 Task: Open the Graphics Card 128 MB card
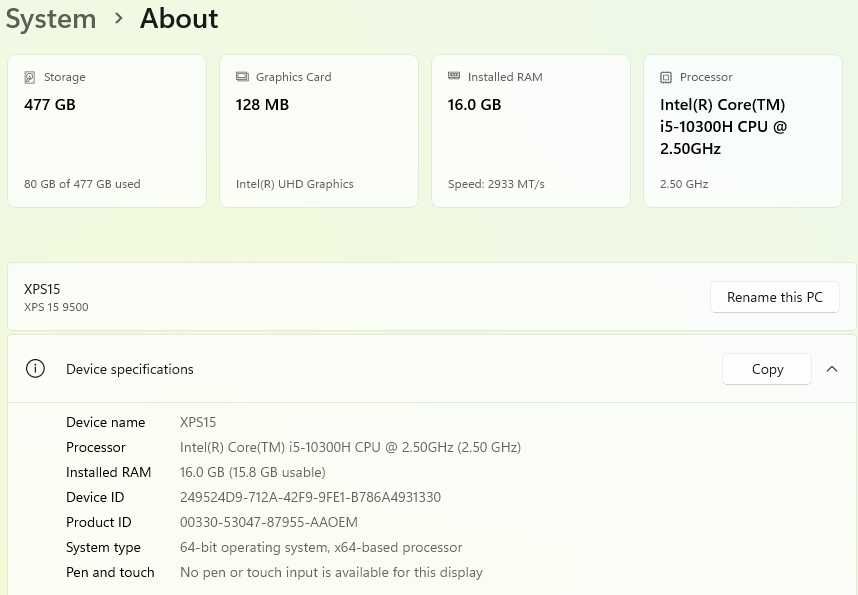click(318, 131)
